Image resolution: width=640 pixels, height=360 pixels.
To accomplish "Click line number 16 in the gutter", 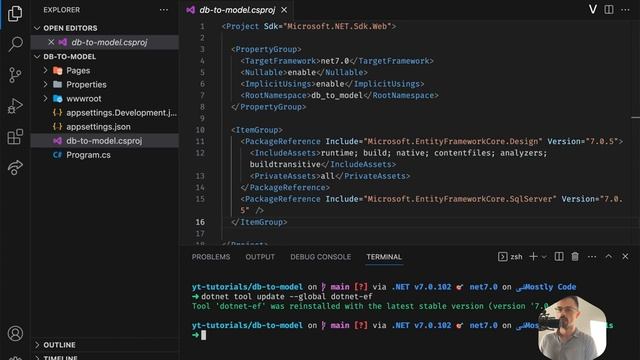I will tap(200, 222).
